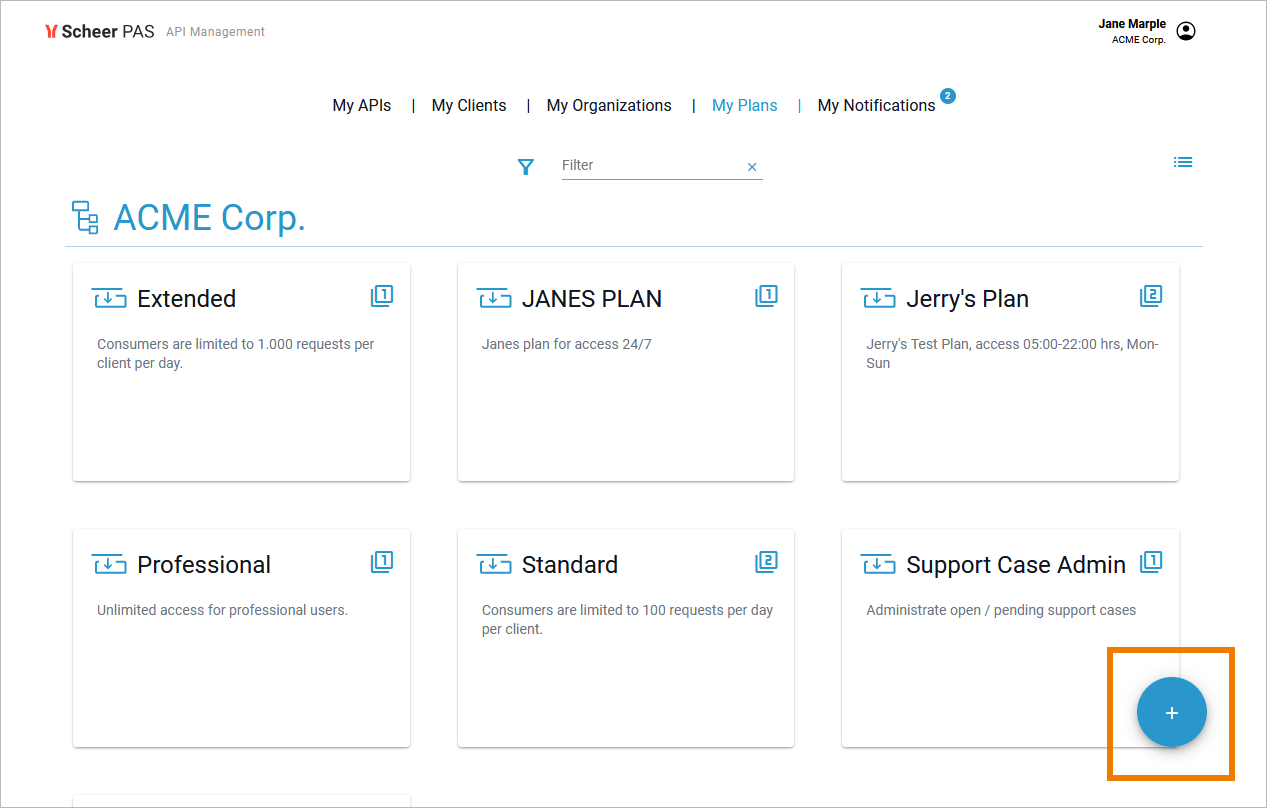Open the JANES PLAN title
1267x808 pixels.
[591, 299]
